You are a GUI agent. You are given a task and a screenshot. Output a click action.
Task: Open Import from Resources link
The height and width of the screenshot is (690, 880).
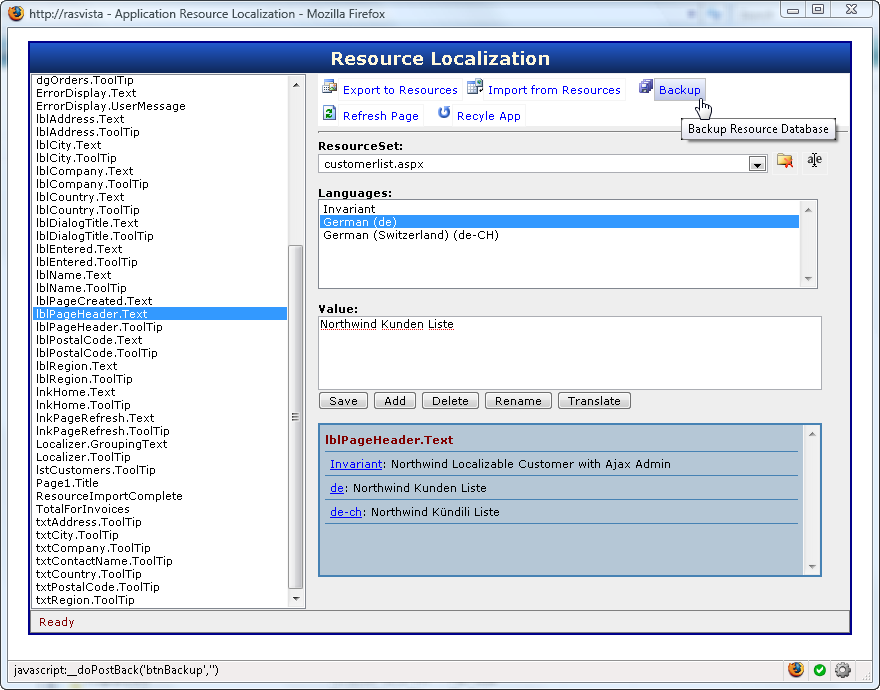click(x=554, y=90)
